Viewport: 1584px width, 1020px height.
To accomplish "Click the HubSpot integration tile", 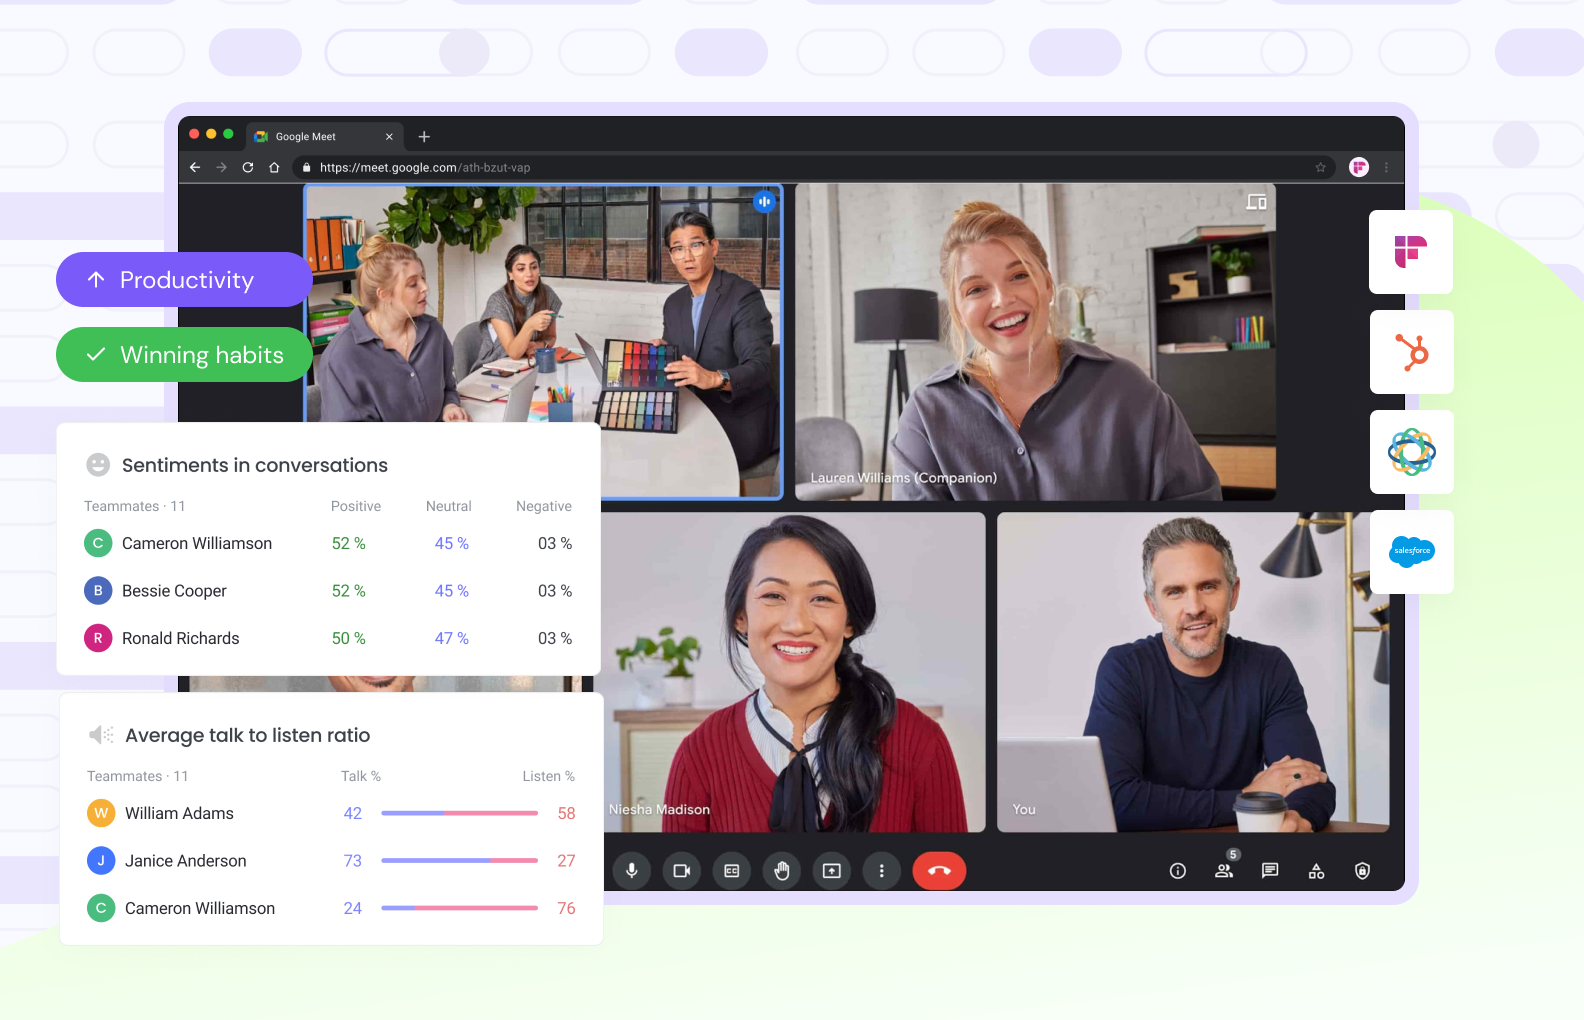I will point(1411,352).
